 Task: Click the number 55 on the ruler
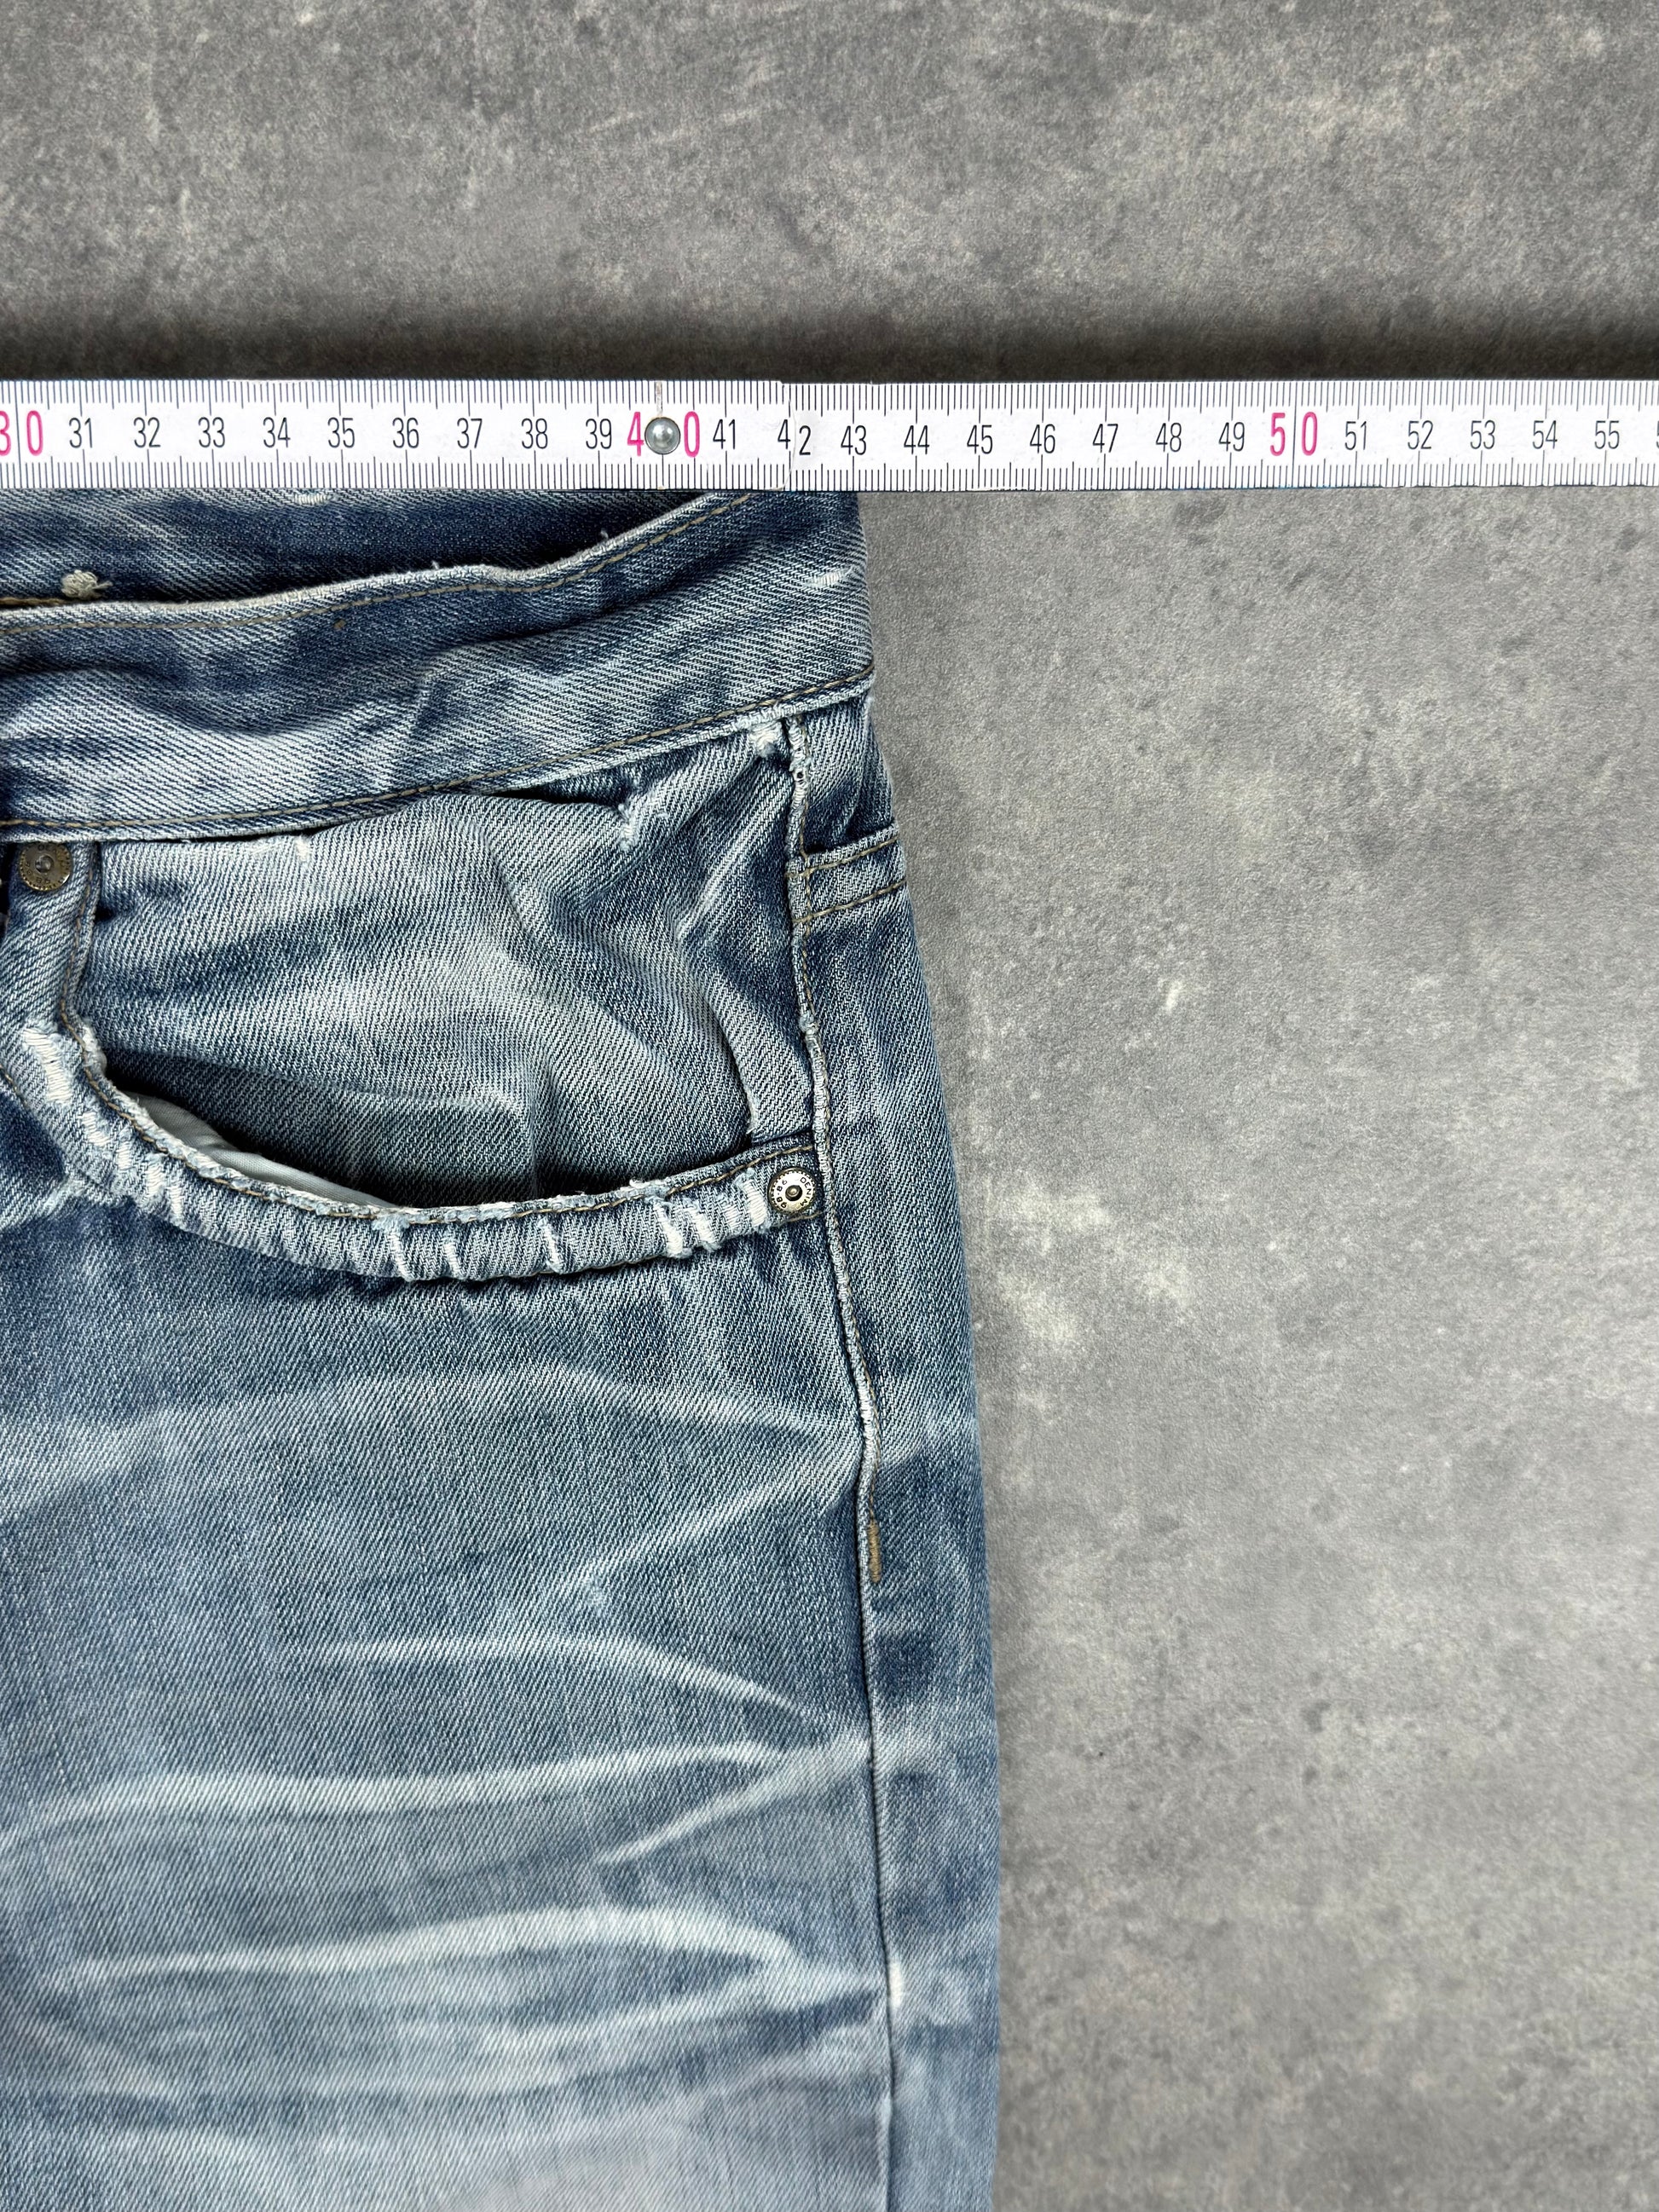pyautogui.click(x=1607, y=434)
